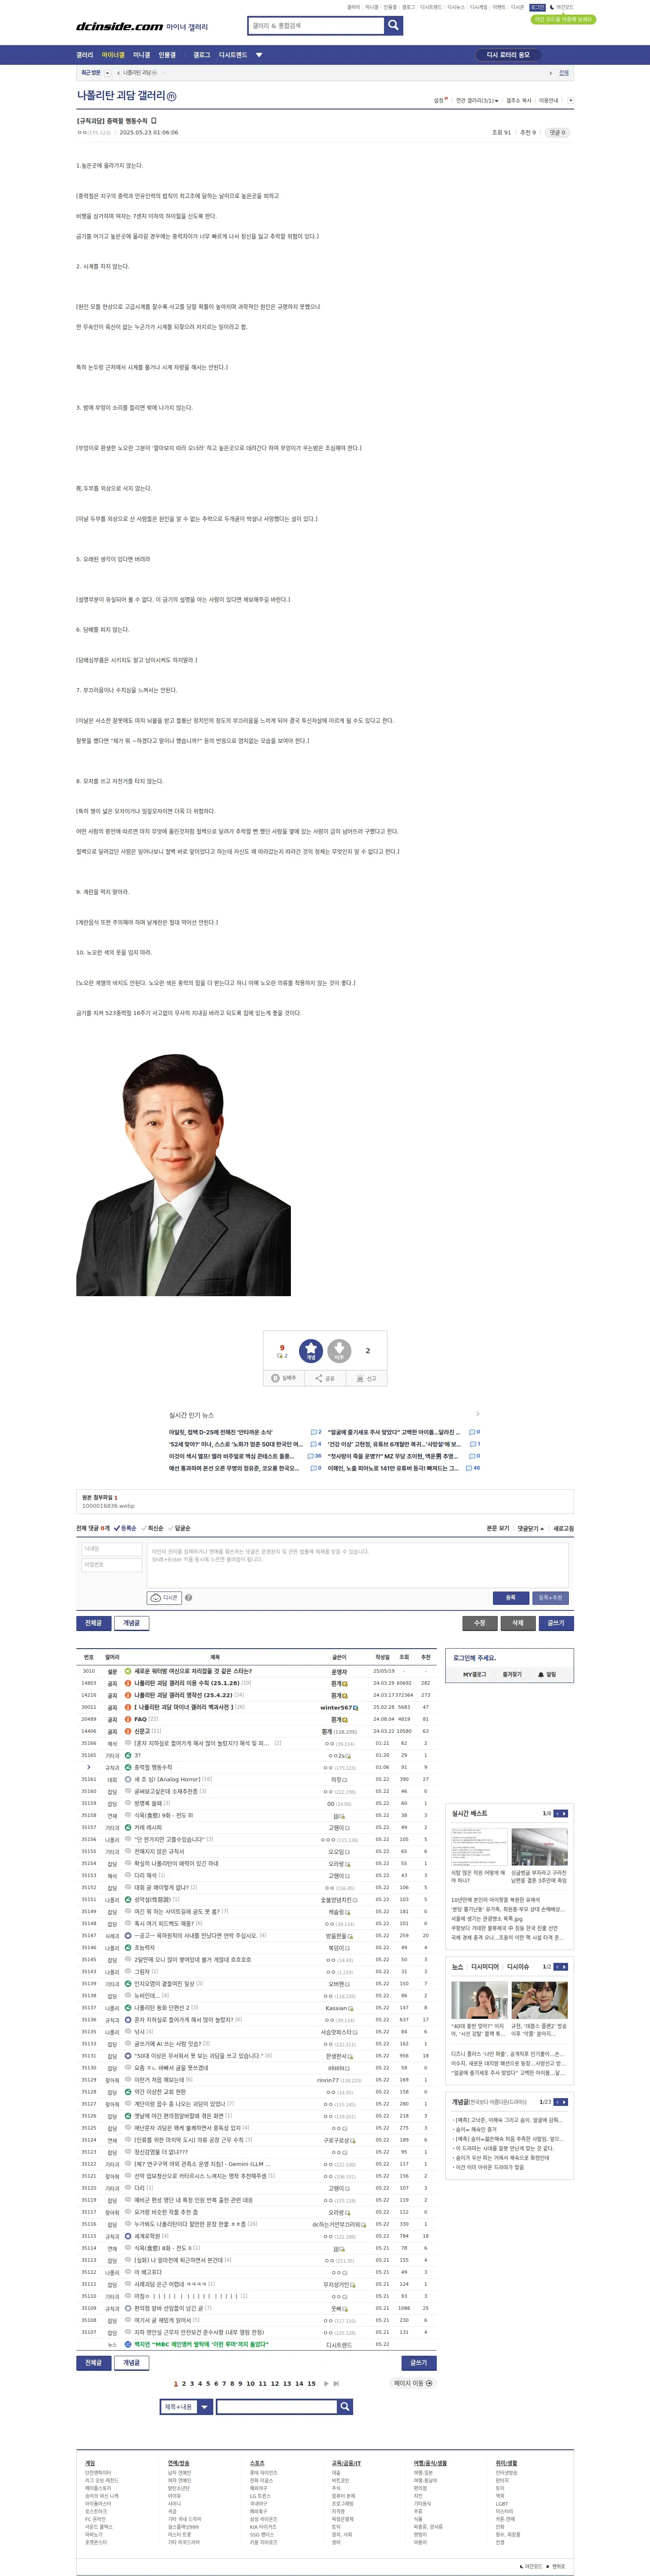This screenshot has width=650, height=2576.
Task: Expand the header menu dropdown triangle
Action: coord(259,55)
